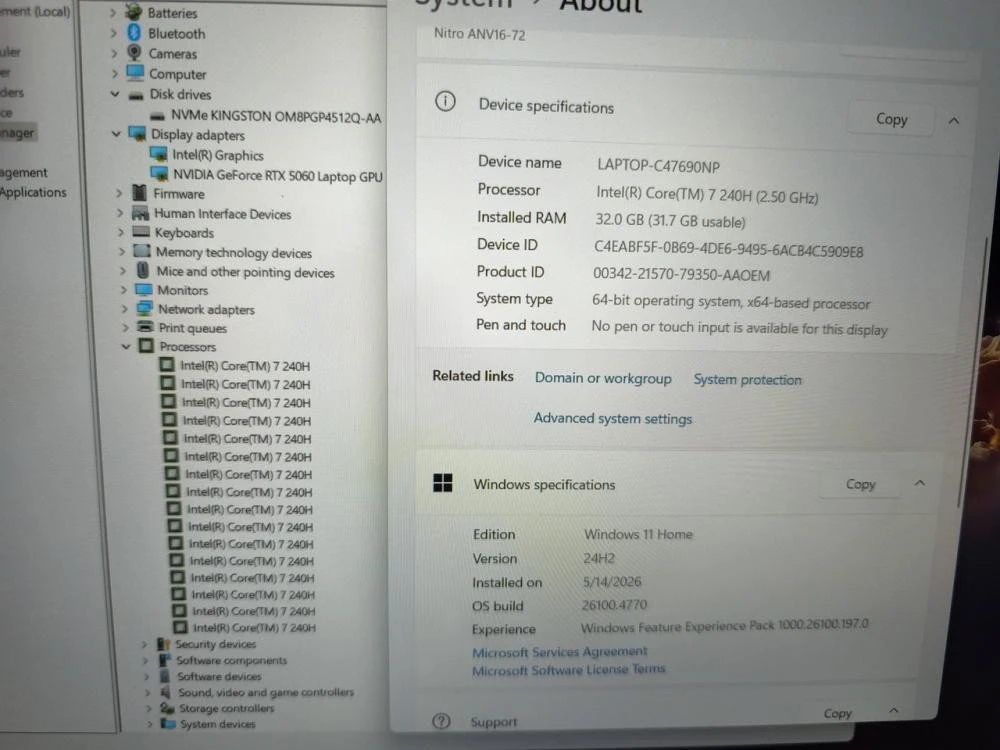This screenshot has width=1000, height=750.
Task: Click the Installed RAM value 32.0 GB
Action: point(670,221)
